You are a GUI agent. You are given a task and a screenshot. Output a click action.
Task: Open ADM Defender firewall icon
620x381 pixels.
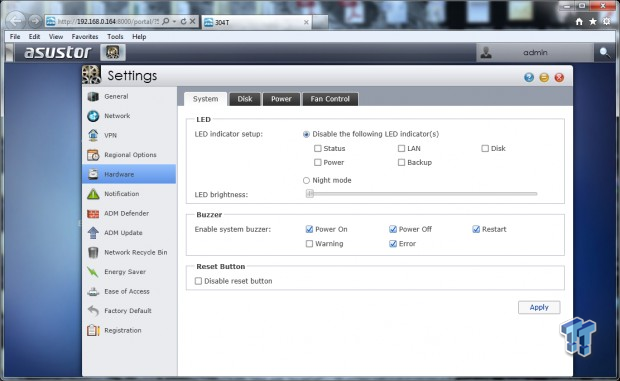93,213
